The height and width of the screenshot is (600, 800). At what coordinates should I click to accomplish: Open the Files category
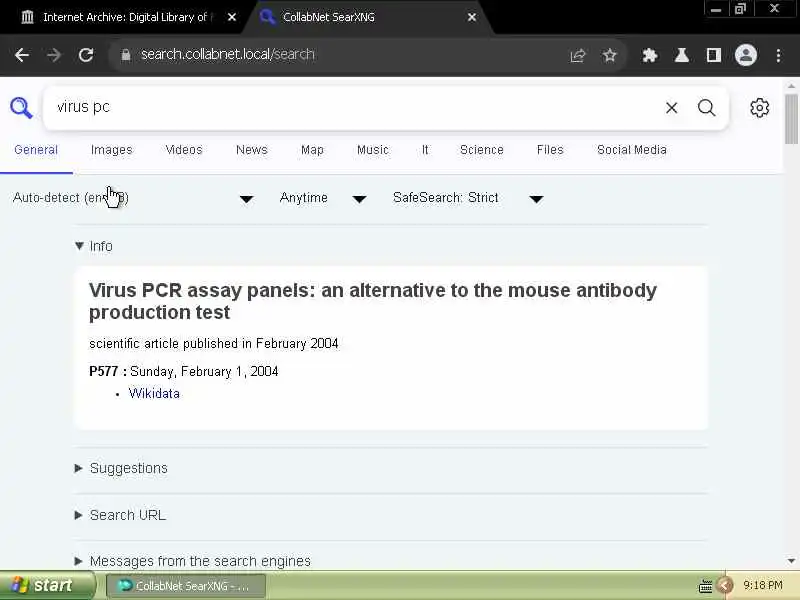(550, 150)
